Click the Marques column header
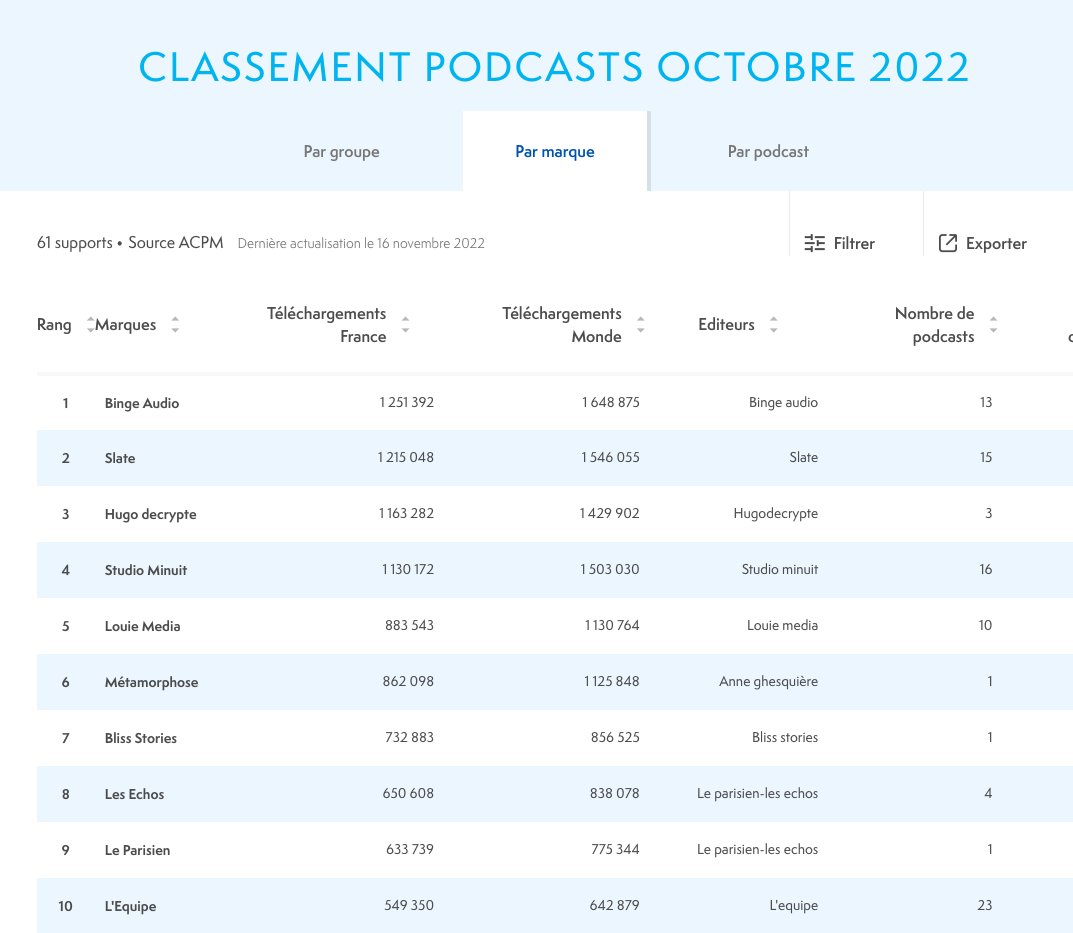 point(126,324)
